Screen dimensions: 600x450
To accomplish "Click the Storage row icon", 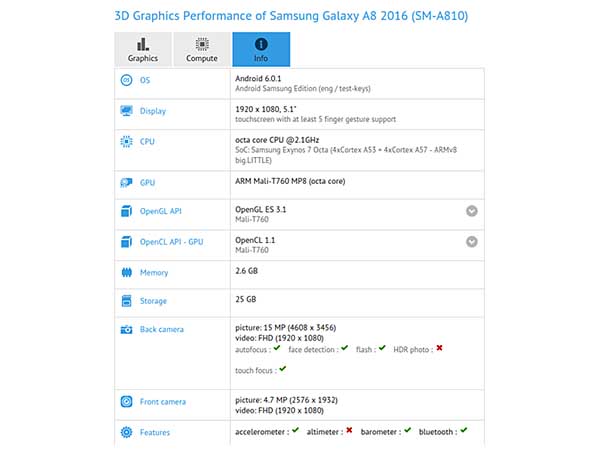I will 126,301.
